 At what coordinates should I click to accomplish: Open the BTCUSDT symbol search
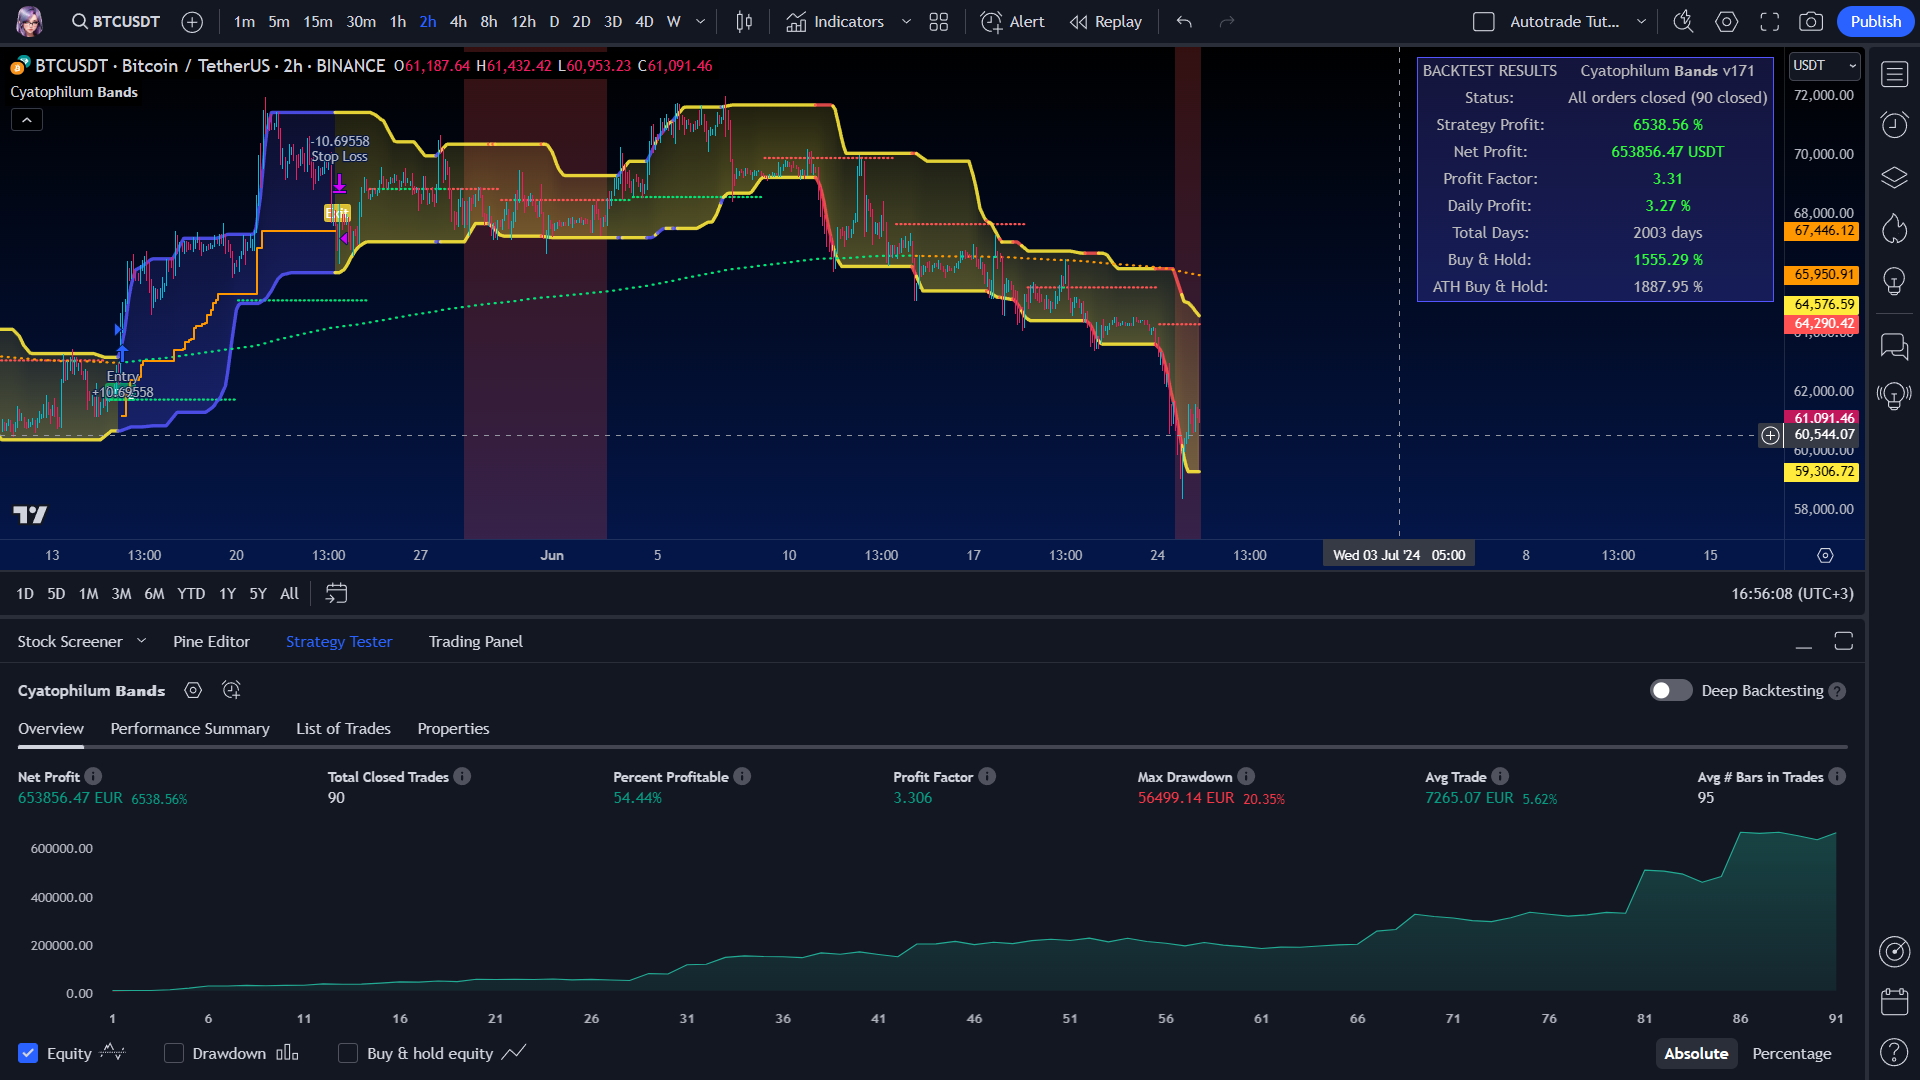pyautogui.click(x=116, y=21)
